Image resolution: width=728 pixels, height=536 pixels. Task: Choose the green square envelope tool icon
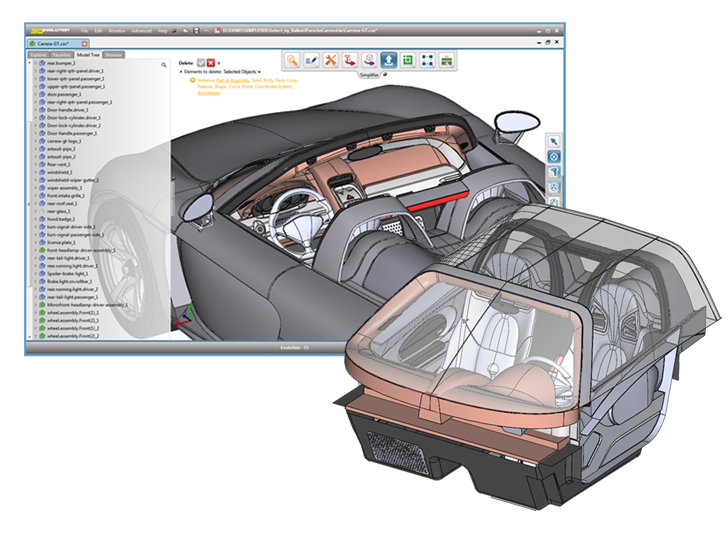click(x=408, y=60)
